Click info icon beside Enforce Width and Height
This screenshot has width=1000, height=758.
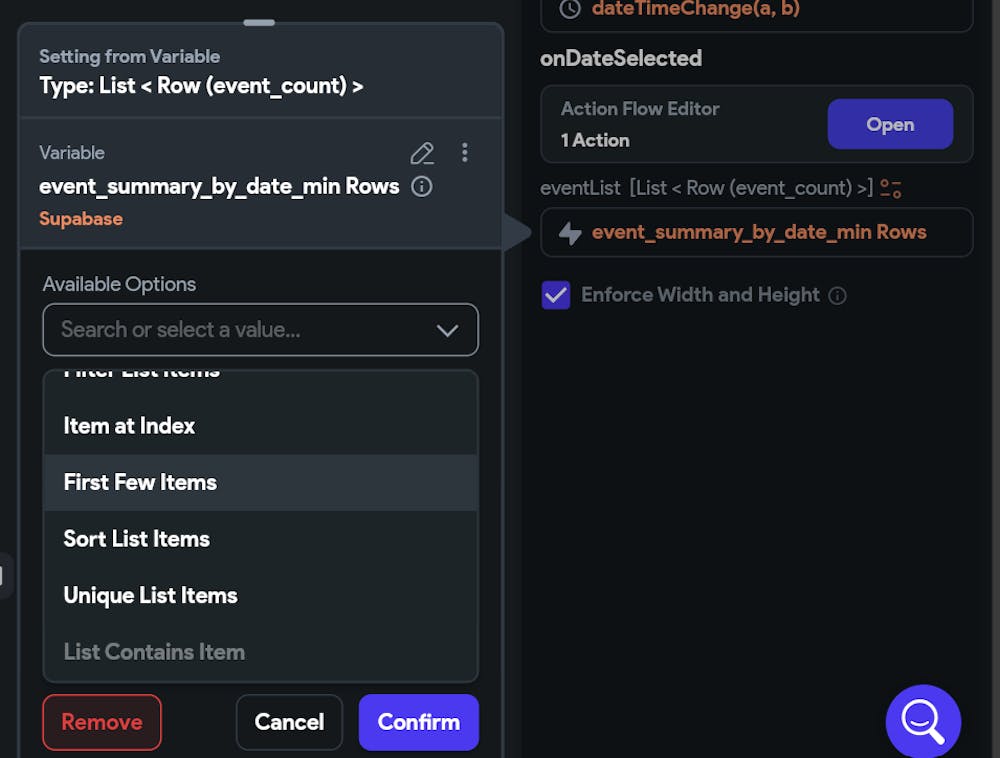[x=838, y=296]
